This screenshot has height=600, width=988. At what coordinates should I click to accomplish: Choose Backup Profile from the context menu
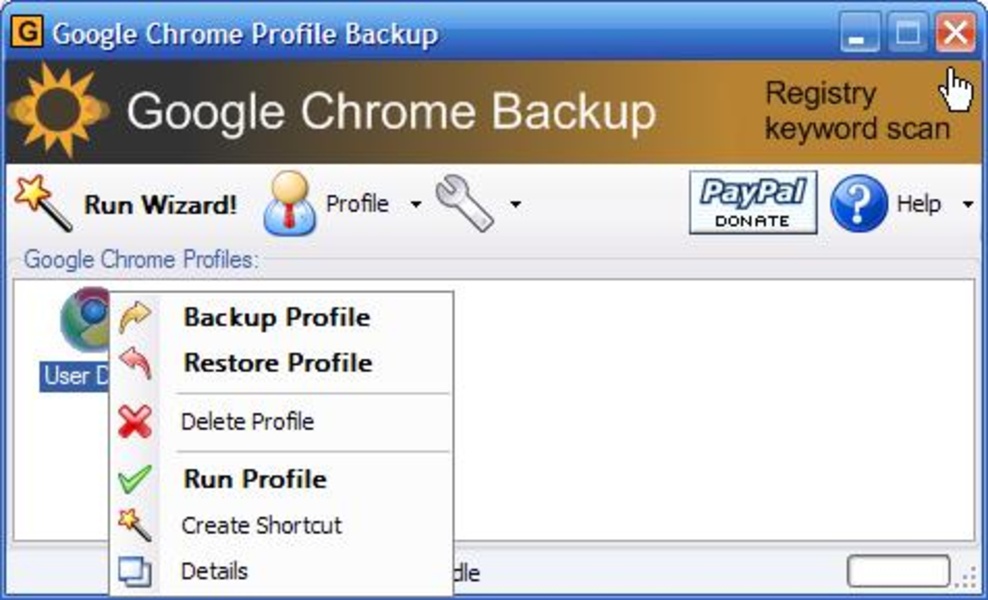tap(277, 318)
